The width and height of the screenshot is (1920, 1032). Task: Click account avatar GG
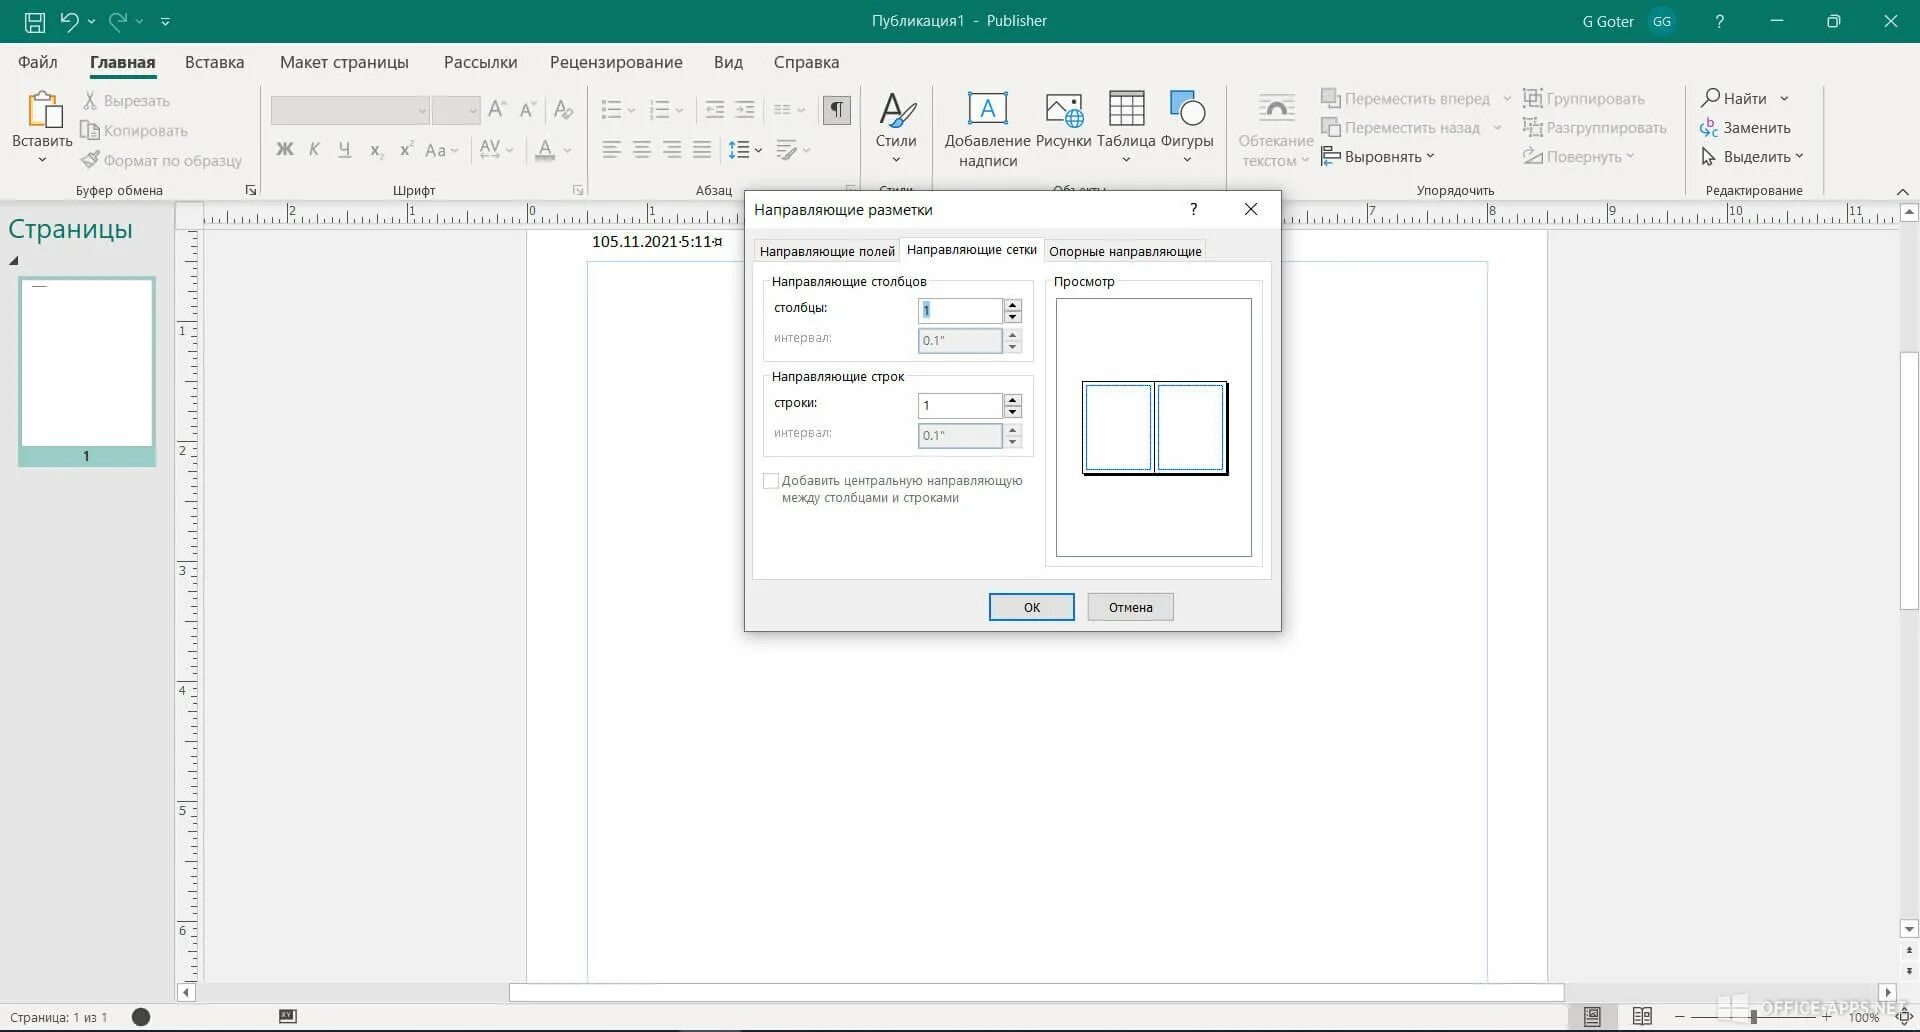click(1662, 21)
